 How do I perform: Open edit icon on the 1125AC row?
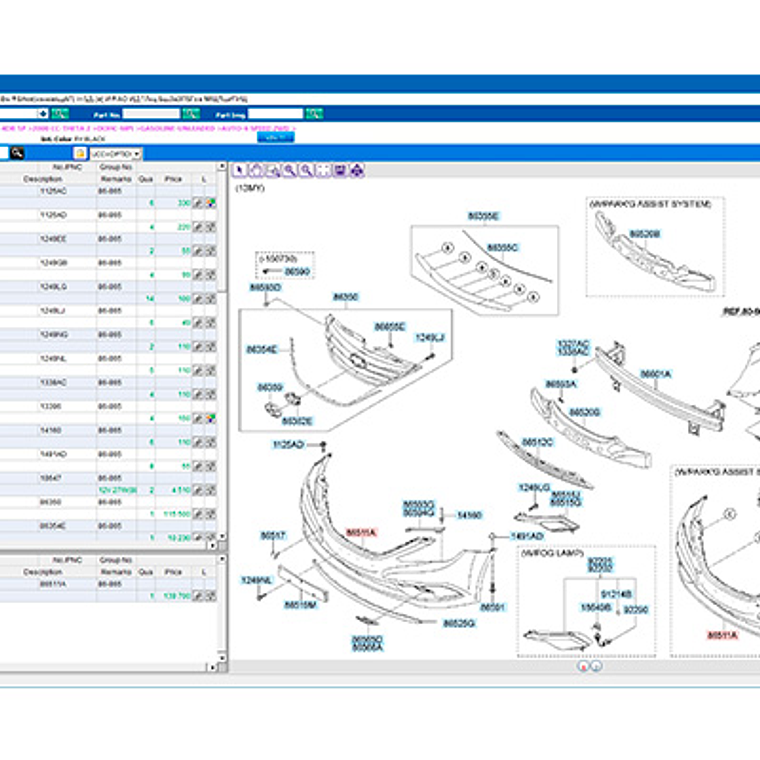coord(198,203)
